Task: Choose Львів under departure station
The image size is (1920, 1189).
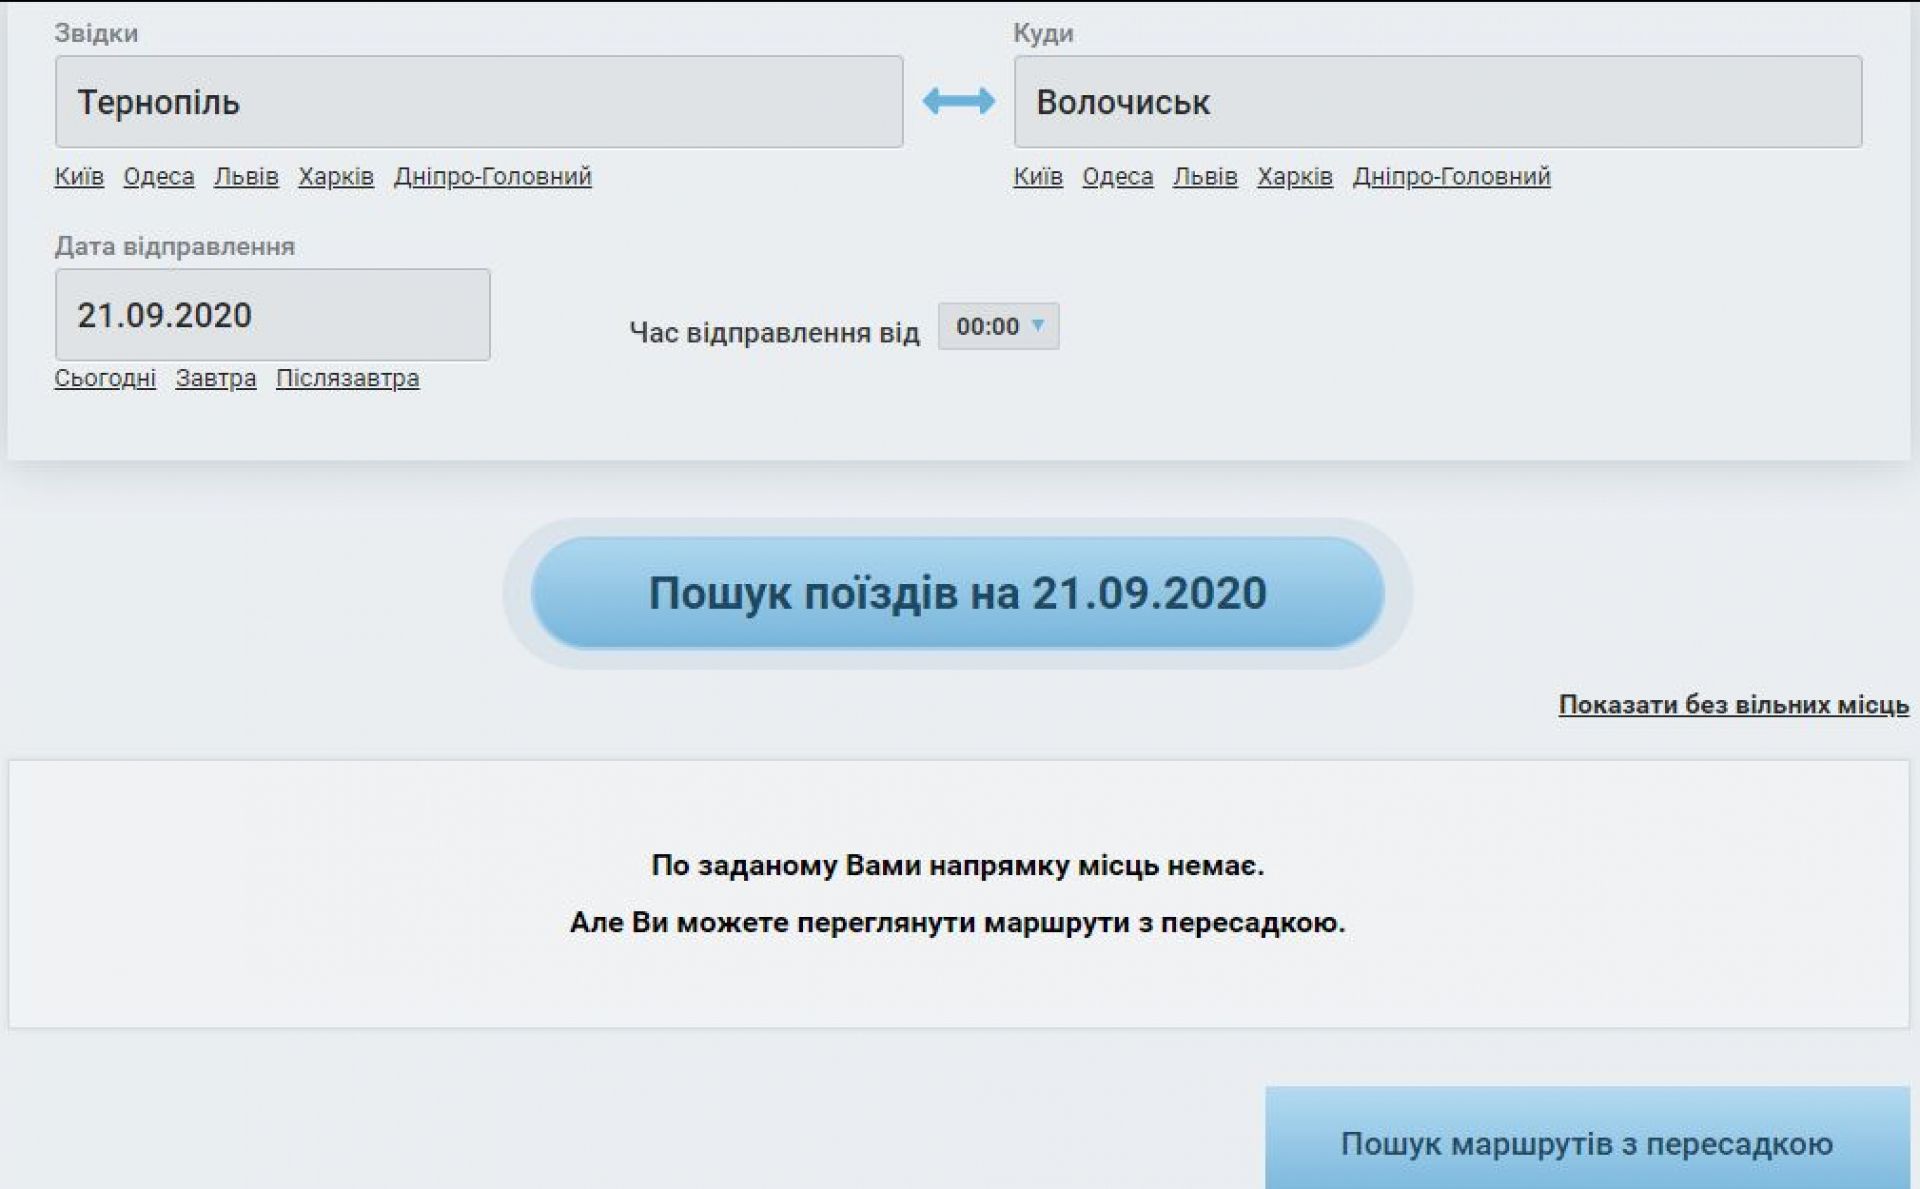Action: point(246,176)
